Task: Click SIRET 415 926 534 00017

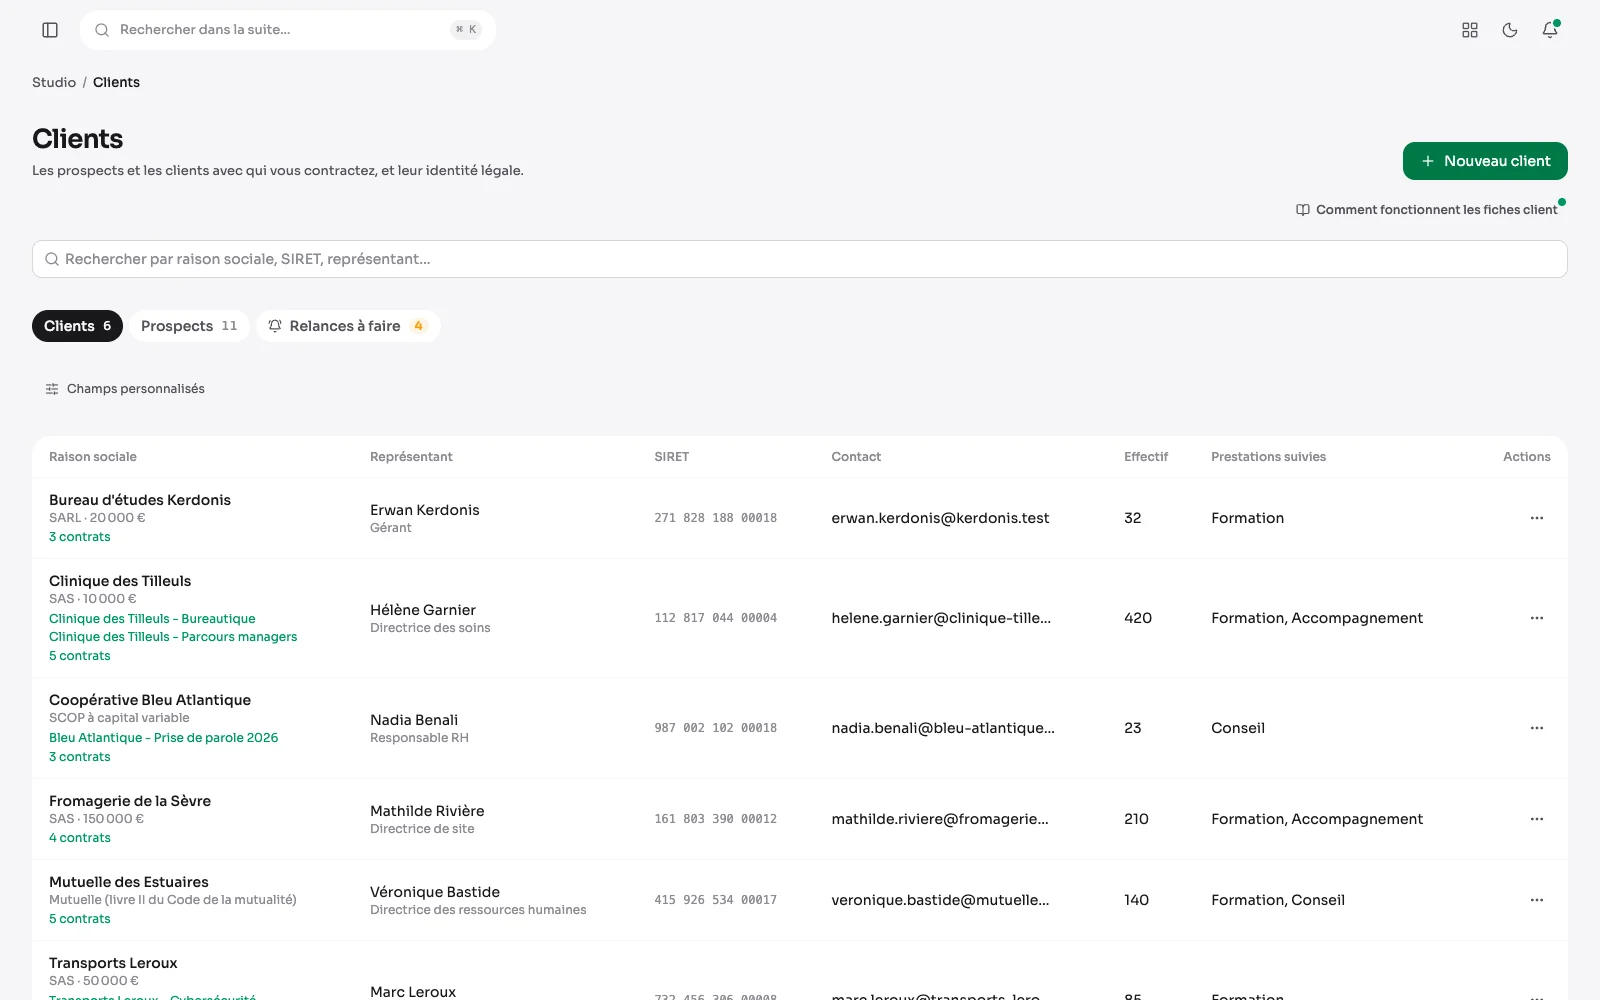Action: click(x=716, y=900)
